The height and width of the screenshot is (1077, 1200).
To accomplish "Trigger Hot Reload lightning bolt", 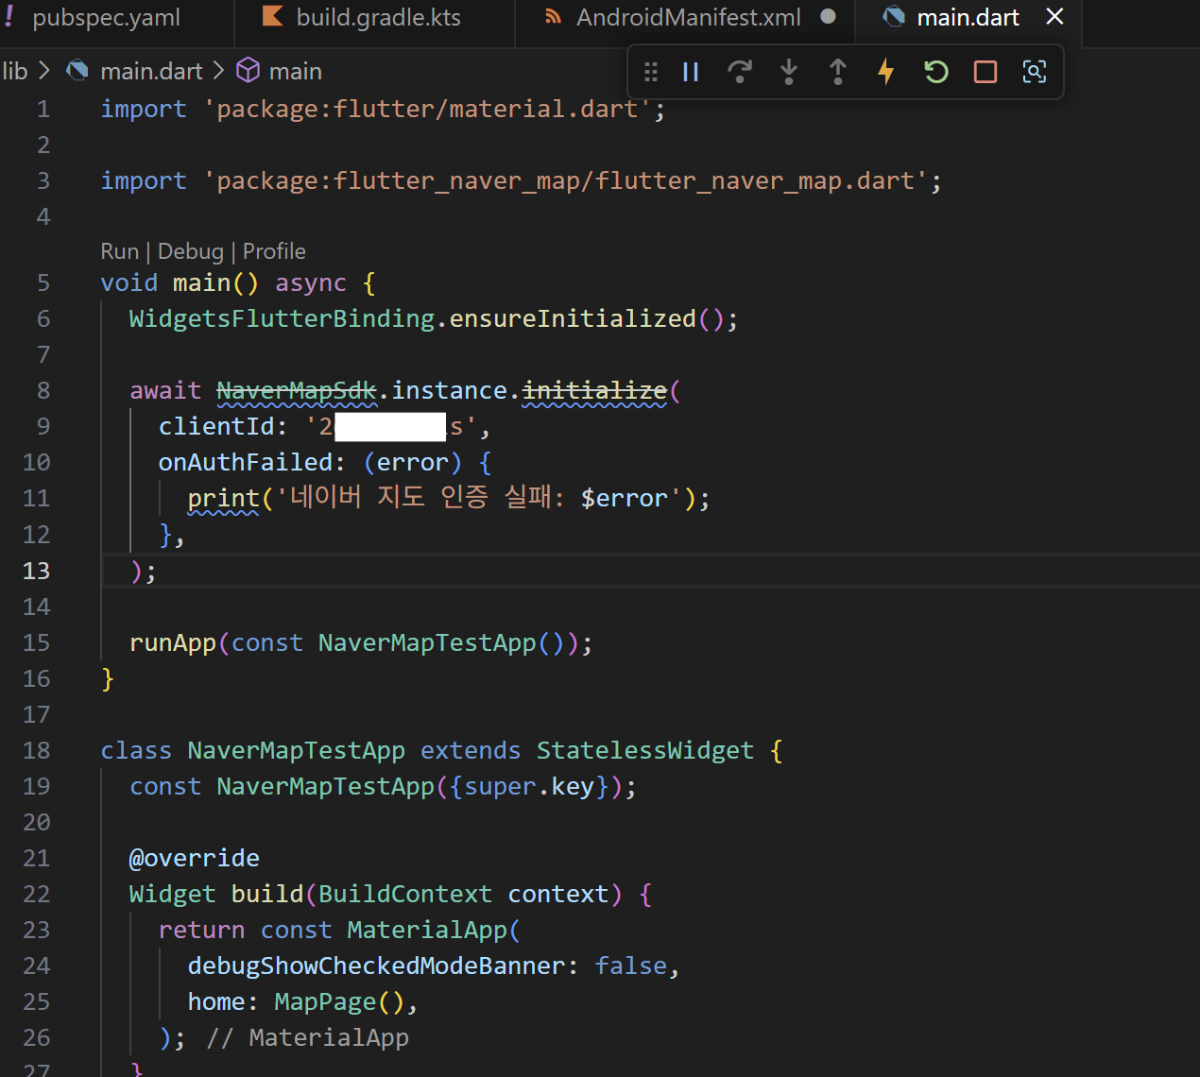I will 886,72.
